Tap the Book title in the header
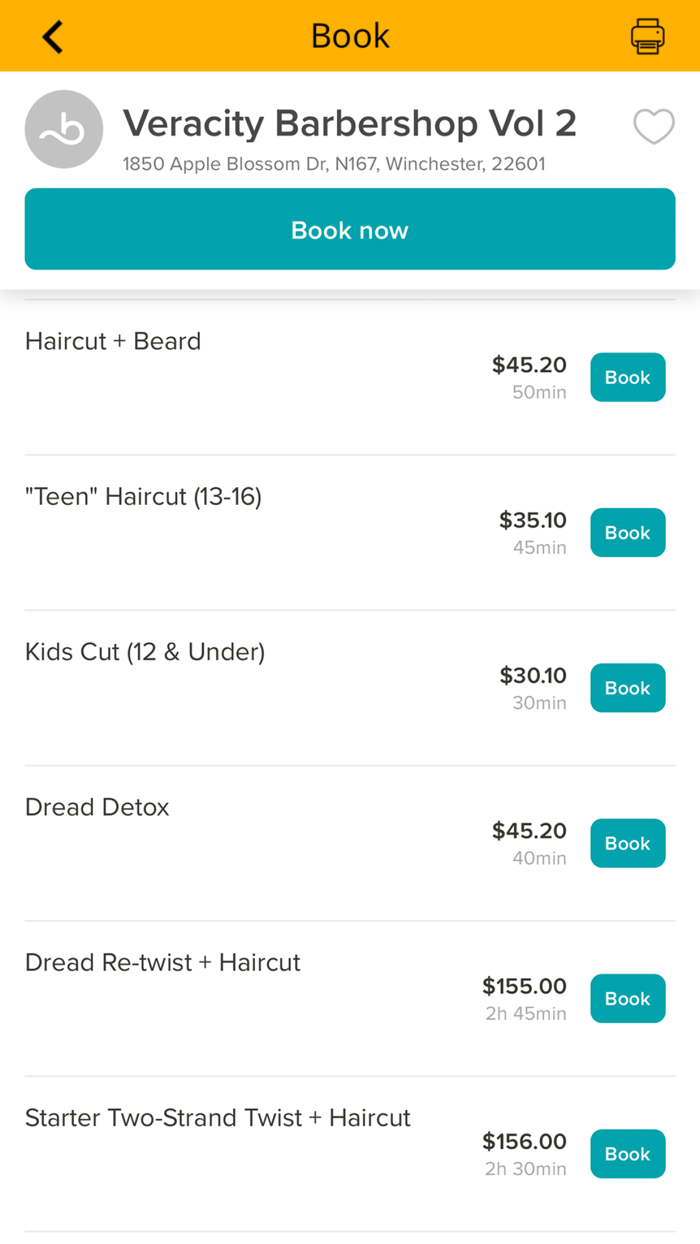The height and width of the screenshot is (1244, 700). tap(350, 35)
